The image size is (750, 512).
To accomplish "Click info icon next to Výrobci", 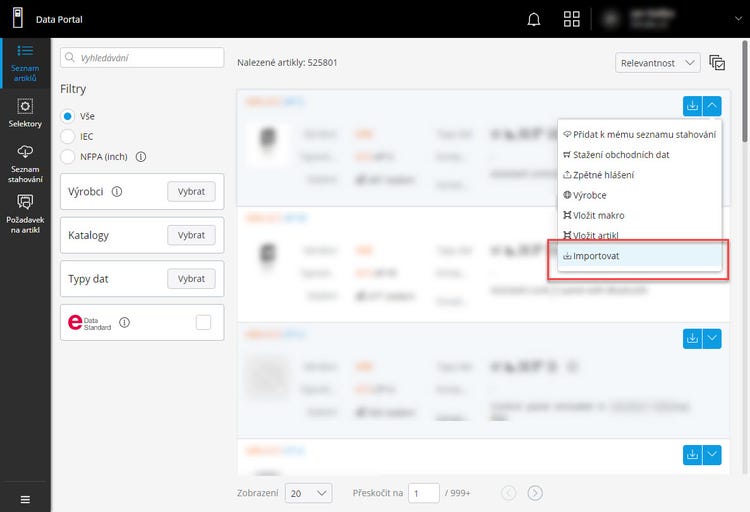I will click(x=117, y=192).
